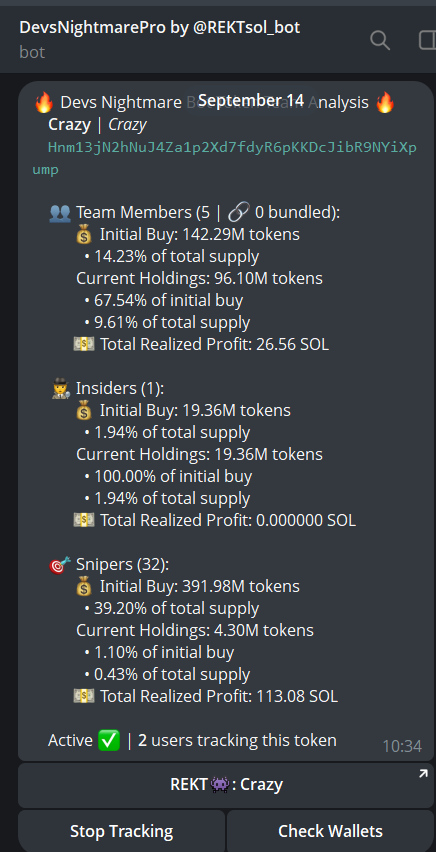Click the September 14 date badge

(251, 101)
